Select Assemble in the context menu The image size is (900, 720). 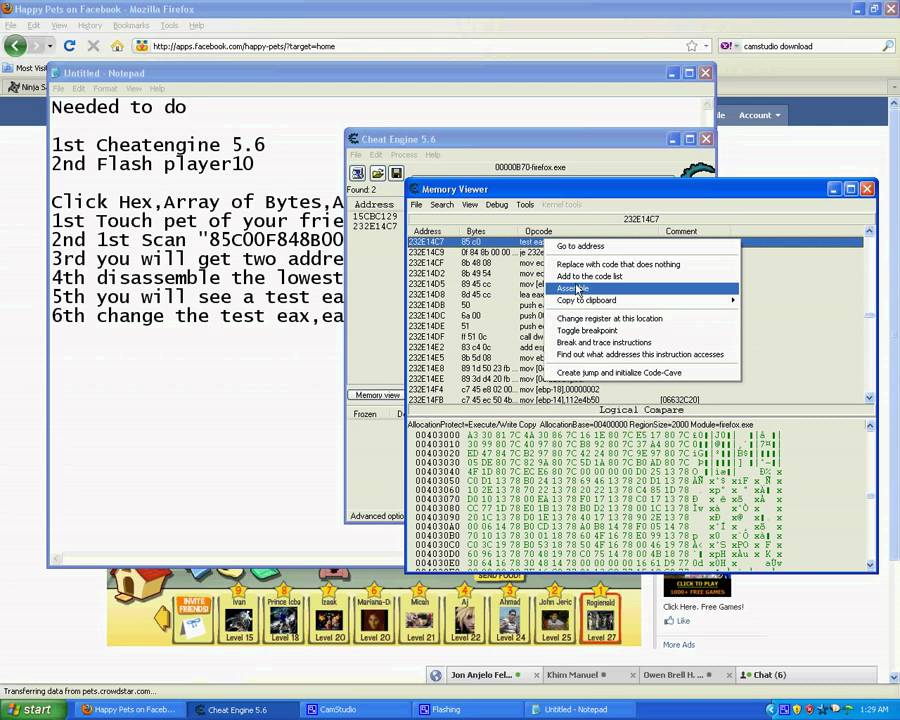641,288
